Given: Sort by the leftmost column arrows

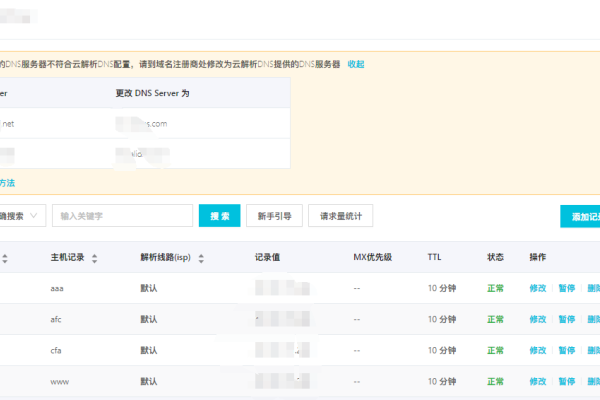Looking at the screenshot, I should (5, 258).
